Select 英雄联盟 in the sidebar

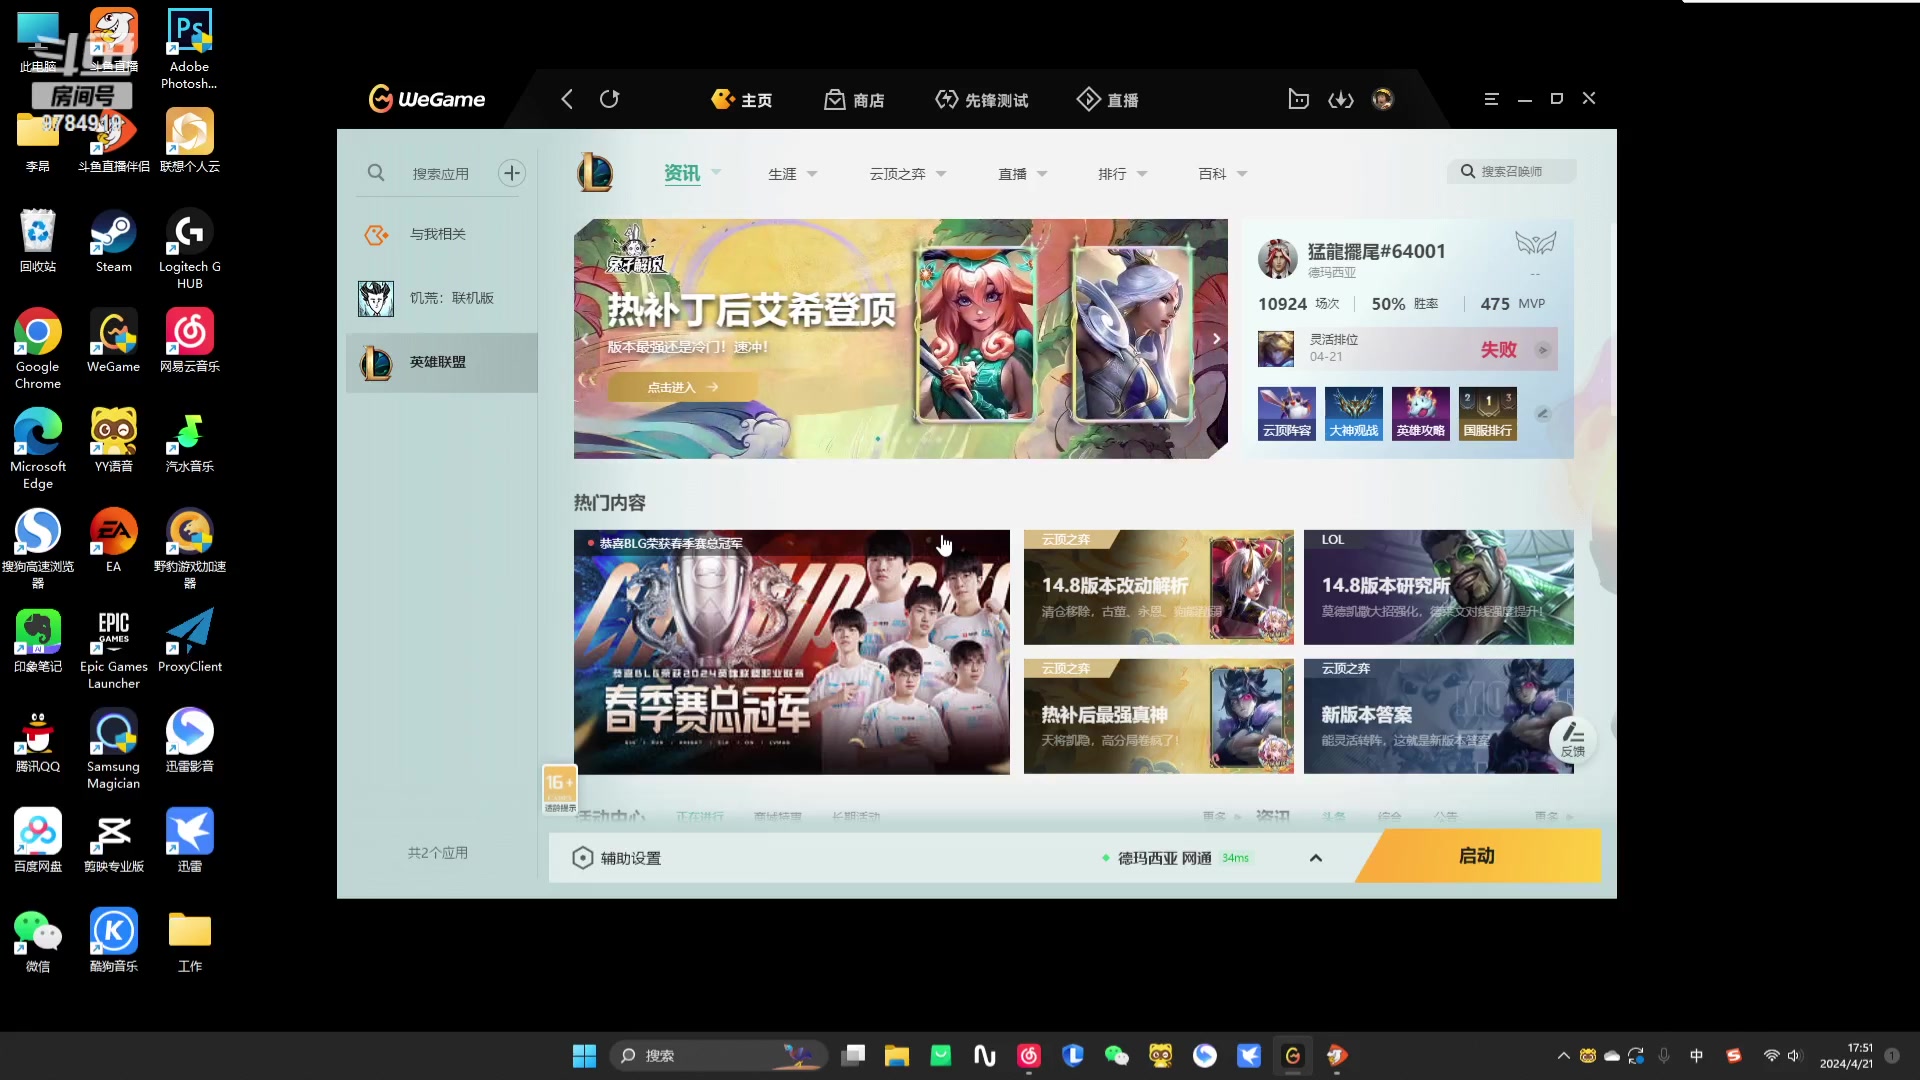click(442, 362)
